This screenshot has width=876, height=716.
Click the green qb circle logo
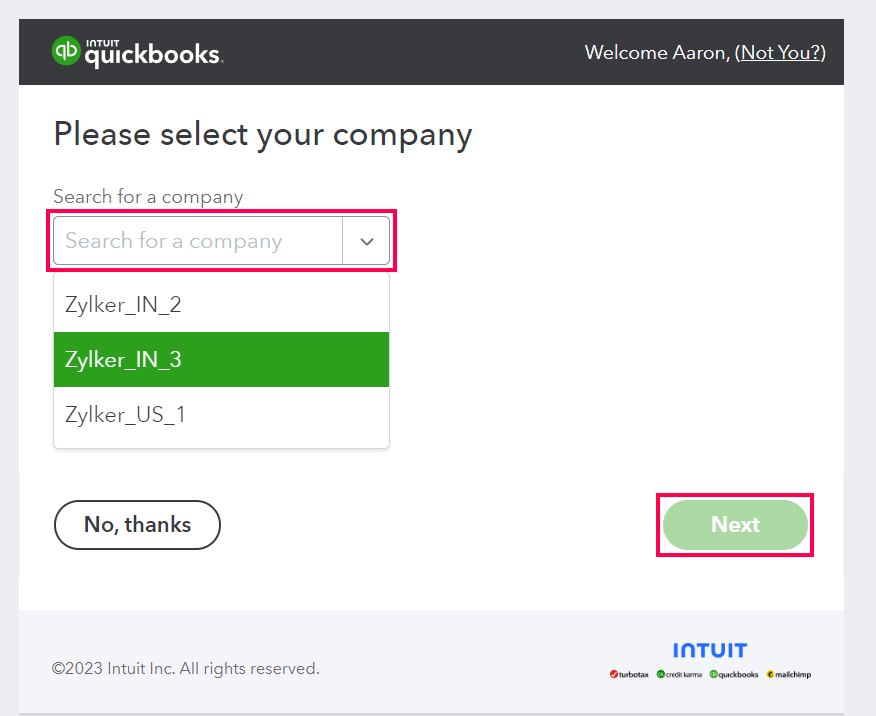pos(66,52)
